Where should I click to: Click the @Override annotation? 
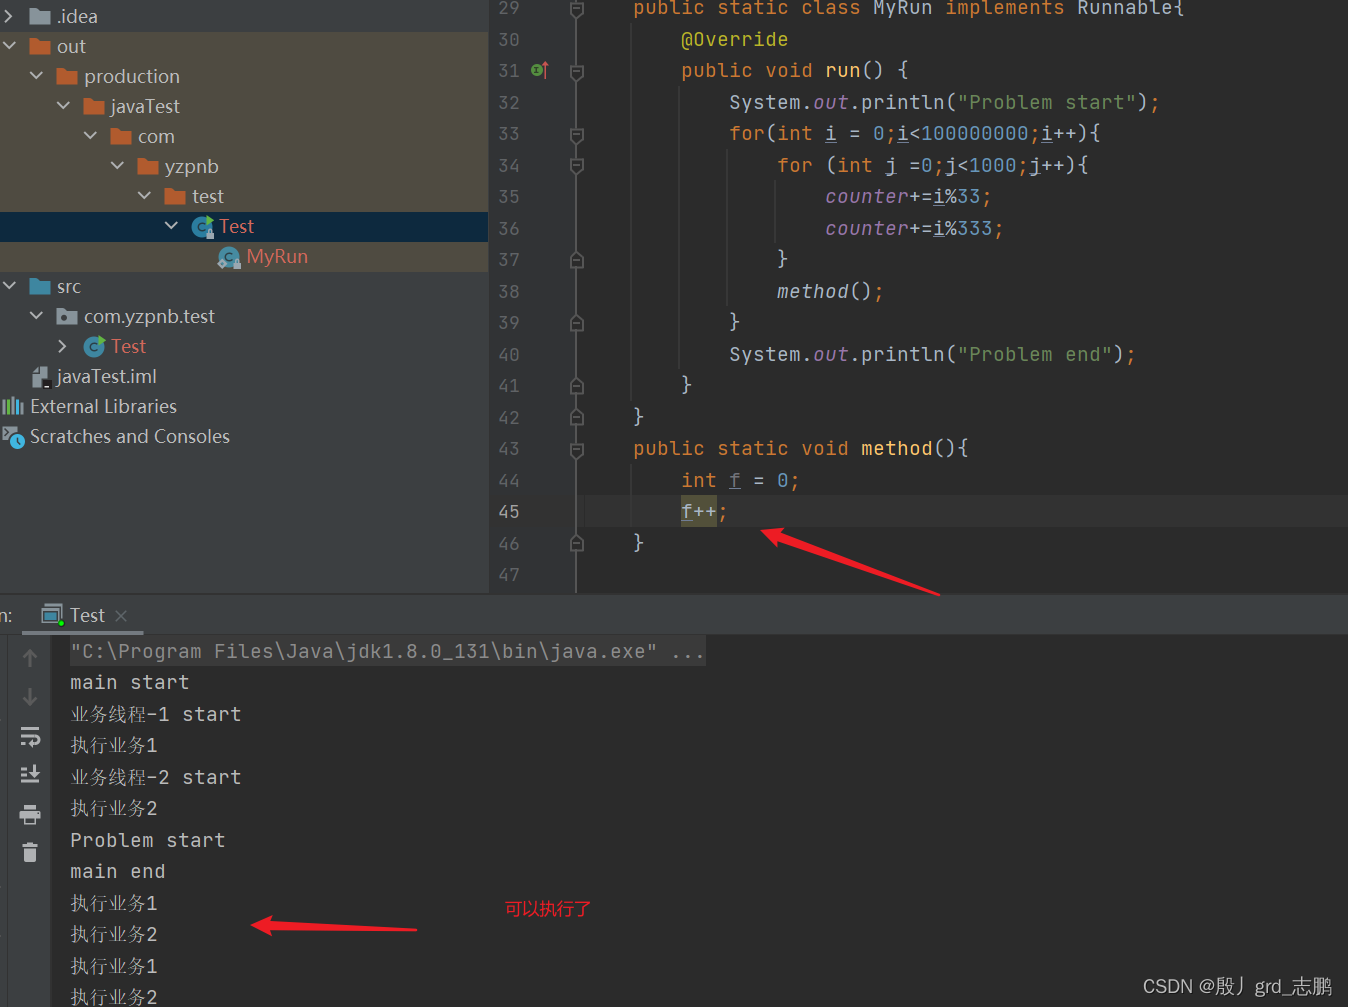tap(734, 39)
